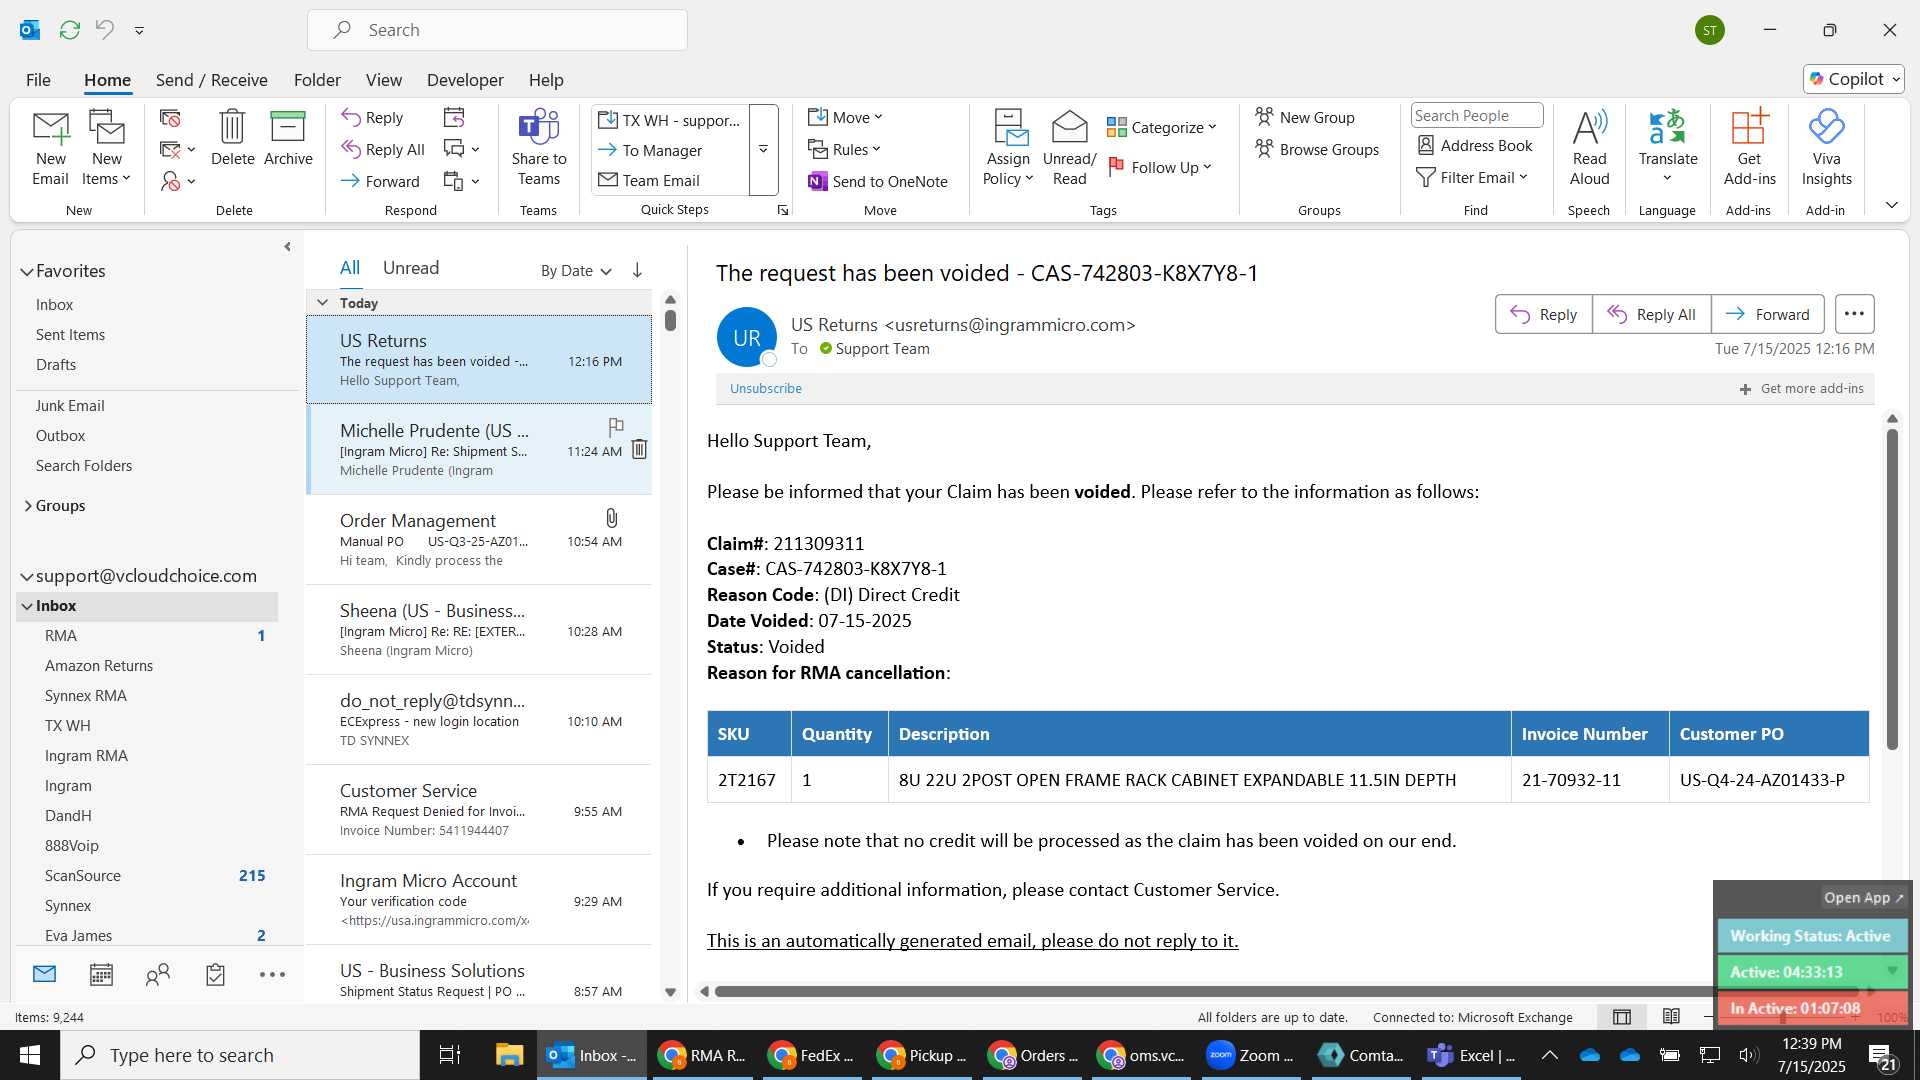Click the Unsubscribe link

765,388
